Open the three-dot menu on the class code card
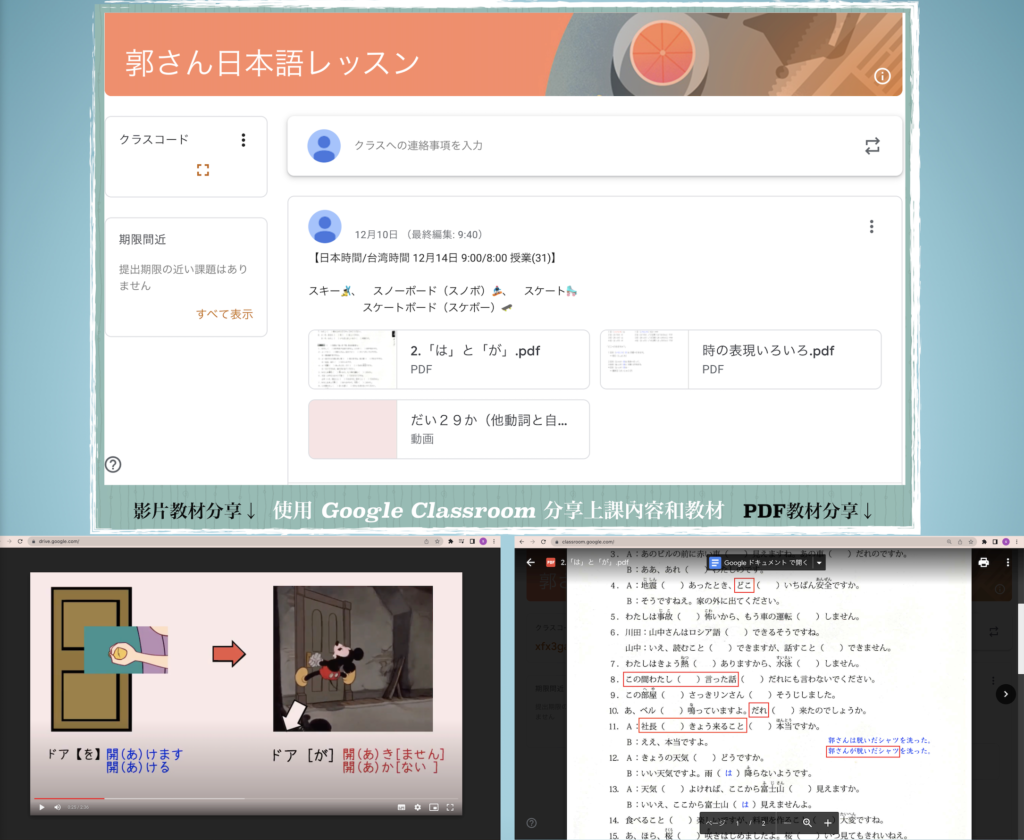This screenshot has width=1024, height=840. (243, 140)
